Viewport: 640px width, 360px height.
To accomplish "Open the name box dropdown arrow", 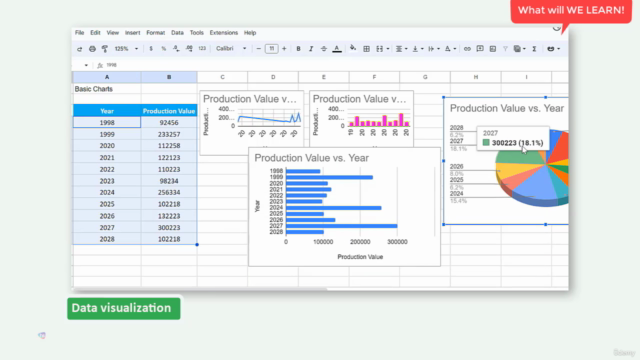I will coord(86,65).
